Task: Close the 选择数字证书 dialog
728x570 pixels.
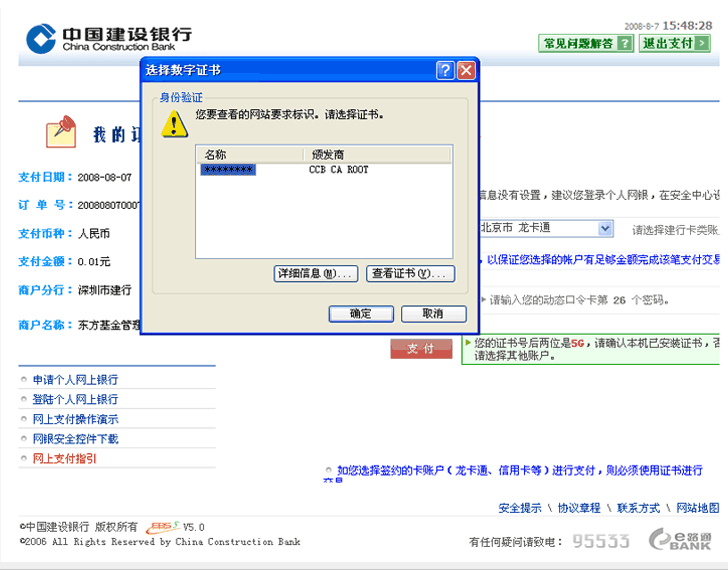Action: [x=466, y=71]
